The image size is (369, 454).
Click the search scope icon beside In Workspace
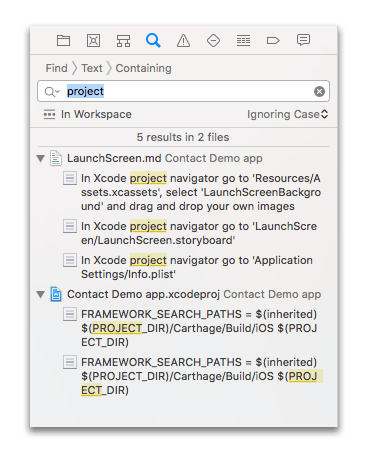pyautogui.click(x=49, y=114)
